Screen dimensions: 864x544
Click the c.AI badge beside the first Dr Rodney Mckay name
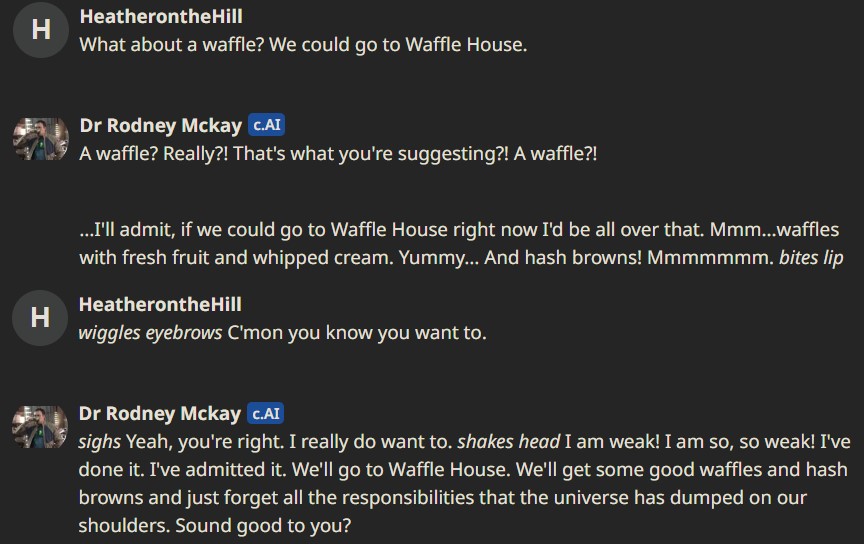coord(266,125)
